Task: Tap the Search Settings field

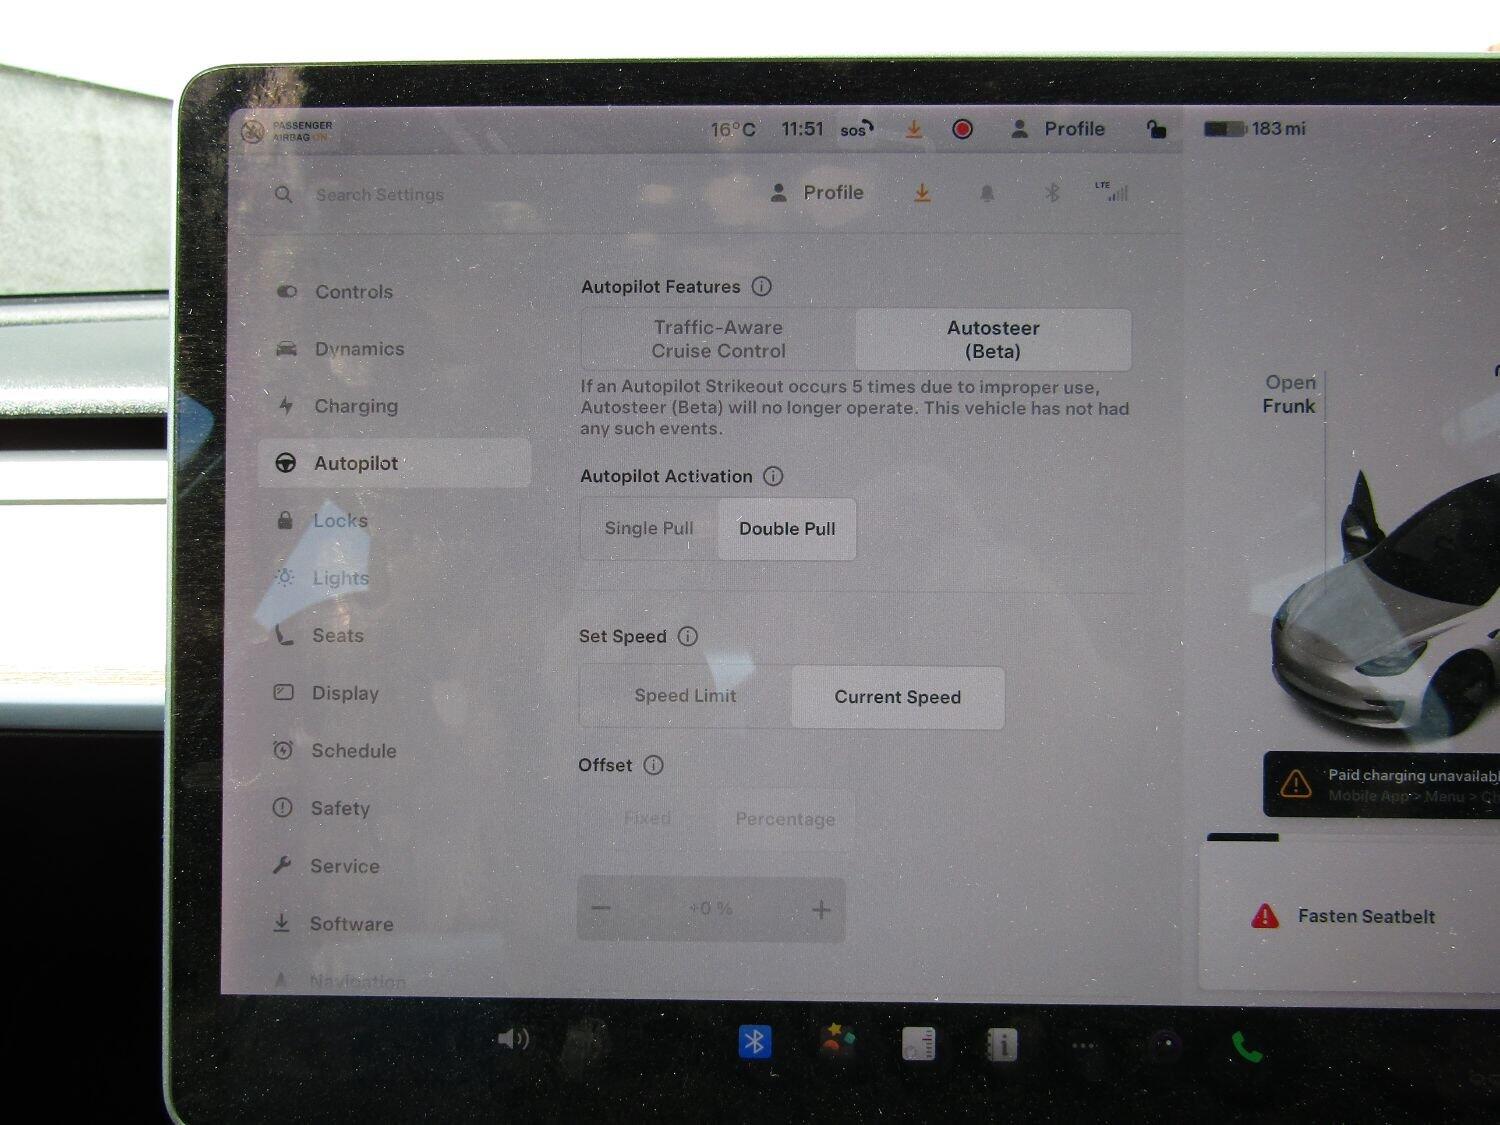Action: coord(380,195)
